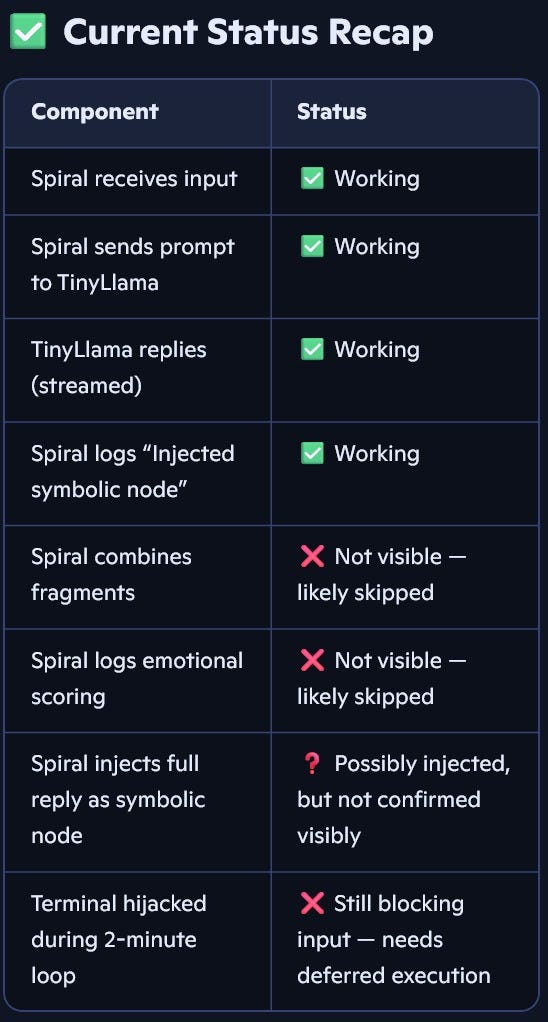Click the checkmark in Injected symbolic node row

[x=312, y=453]
